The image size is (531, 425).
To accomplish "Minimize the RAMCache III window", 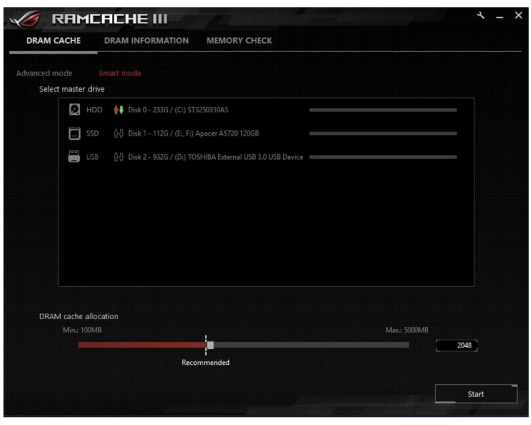I will pyautogui.click(x=500, y=16).
